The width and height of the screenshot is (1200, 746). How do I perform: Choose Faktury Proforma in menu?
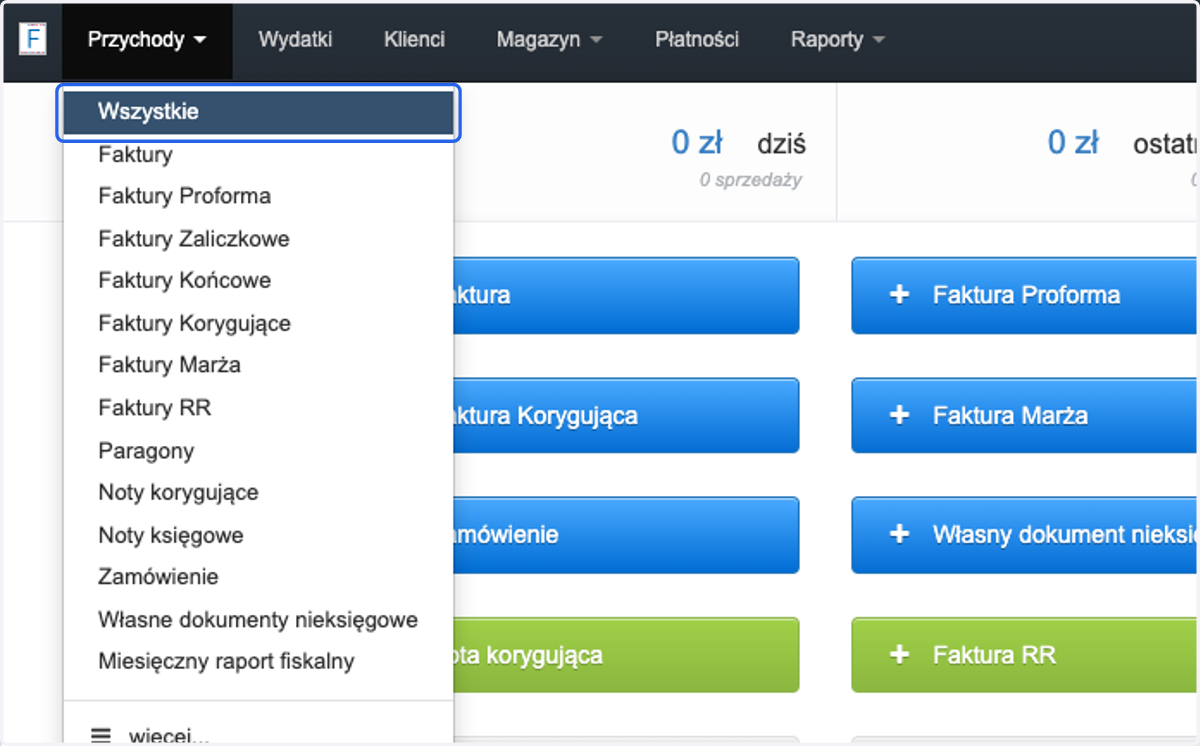[x=258, y=196]
